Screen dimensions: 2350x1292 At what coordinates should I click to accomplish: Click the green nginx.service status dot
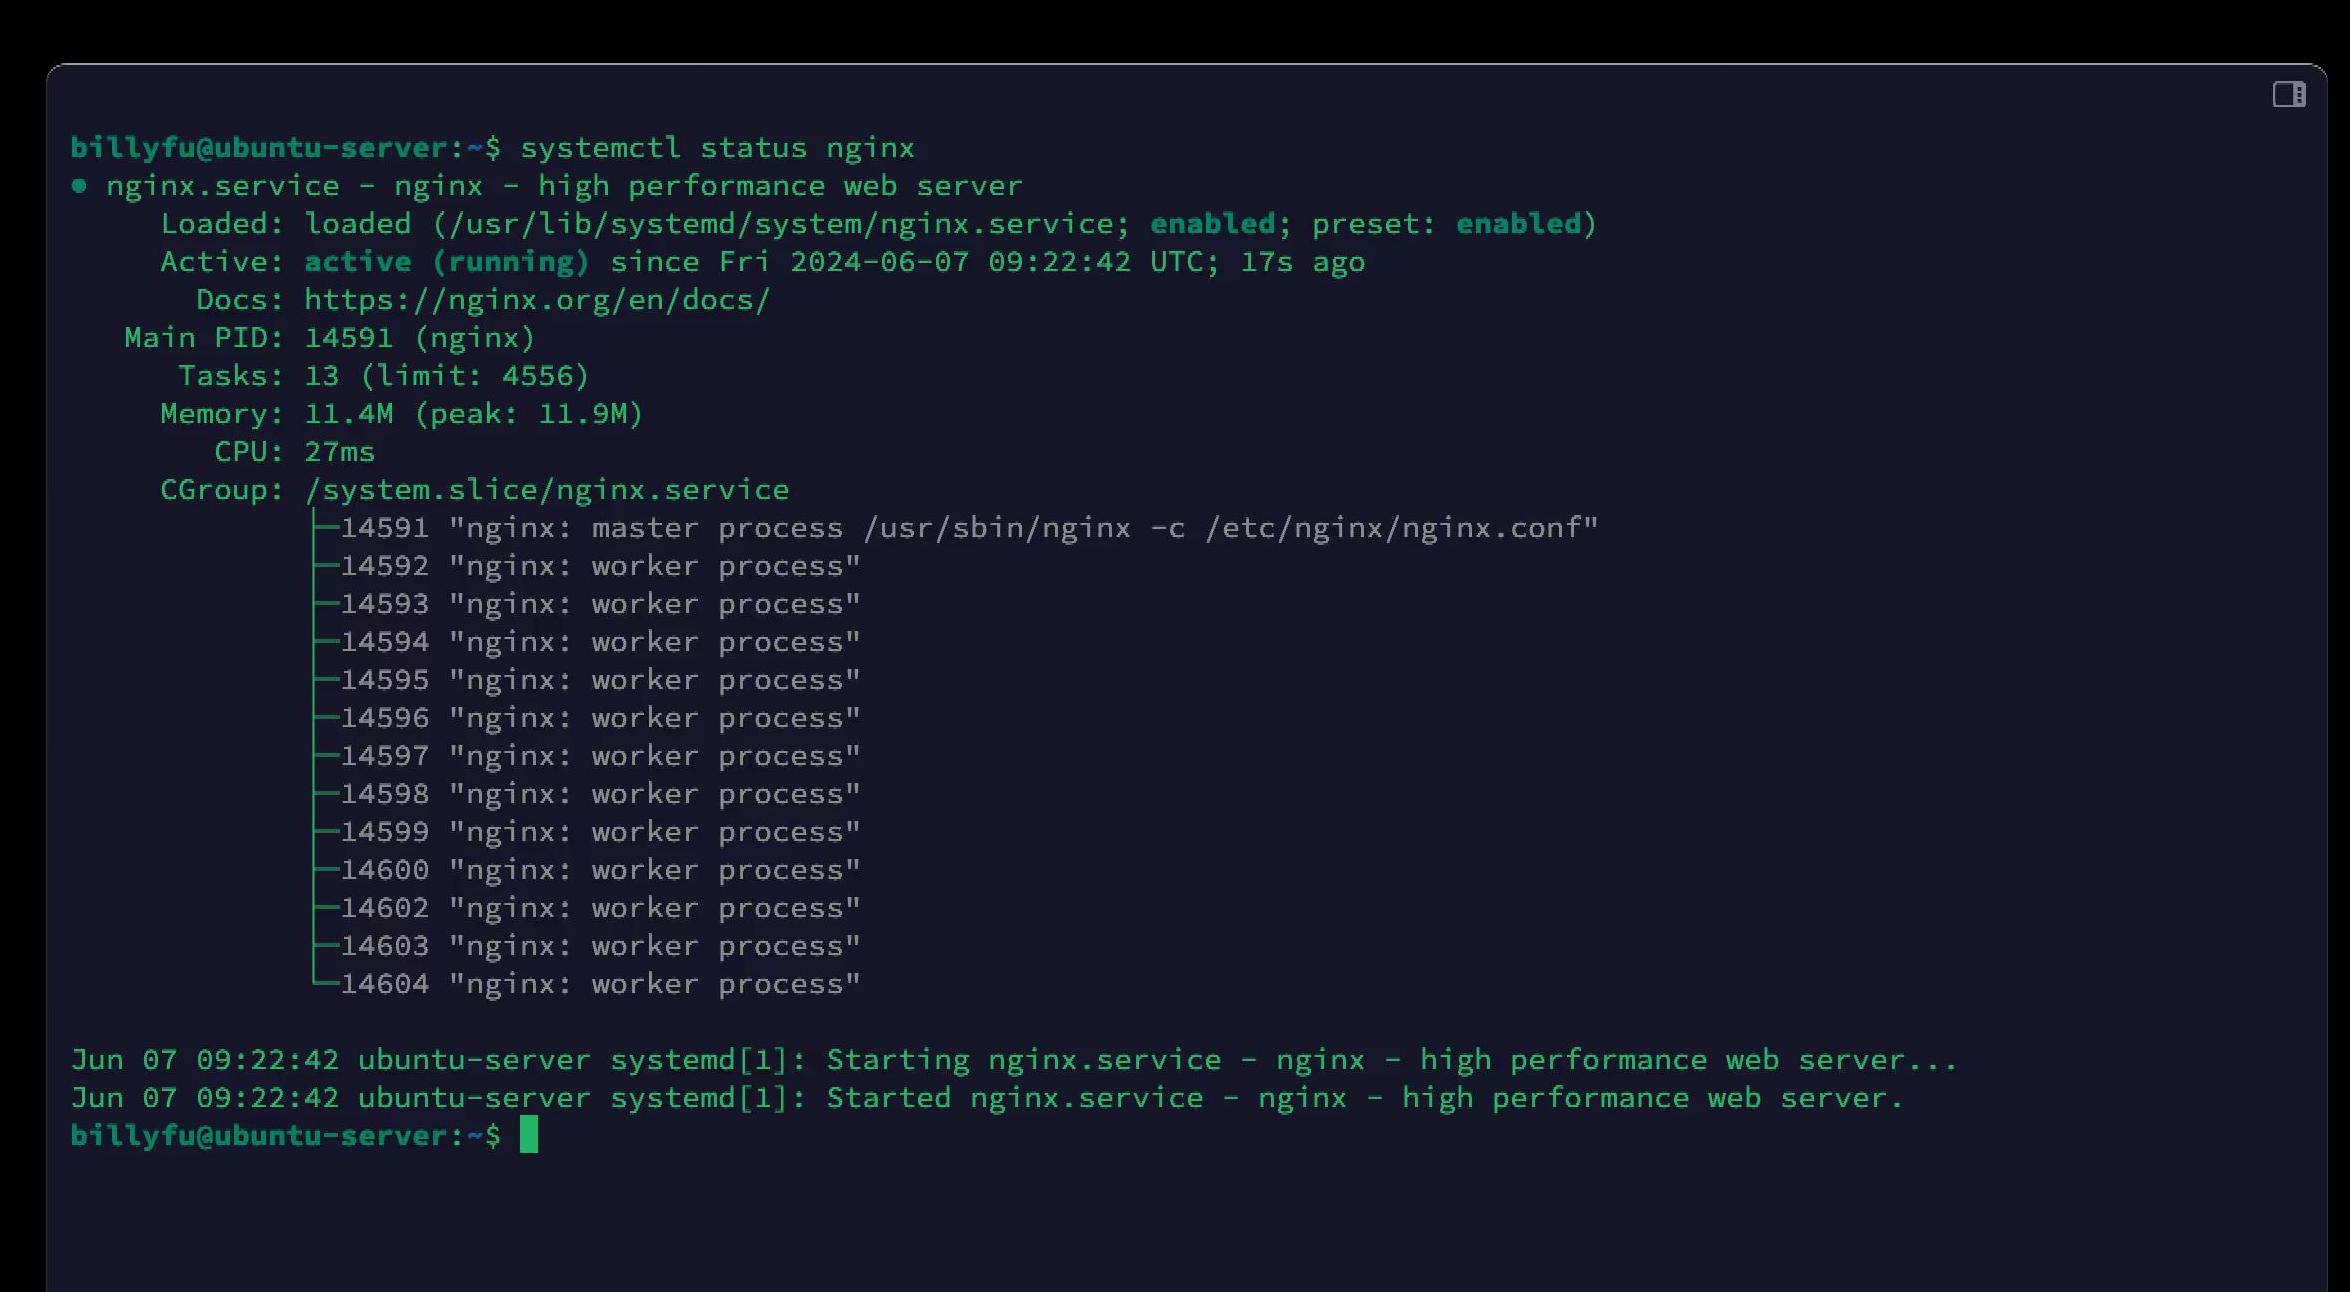[x=79, y=186]
